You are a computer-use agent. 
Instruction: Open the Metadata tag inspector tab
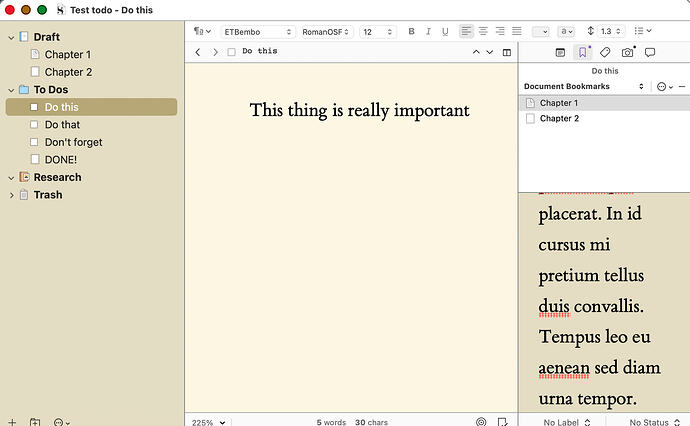click(605, 52)
